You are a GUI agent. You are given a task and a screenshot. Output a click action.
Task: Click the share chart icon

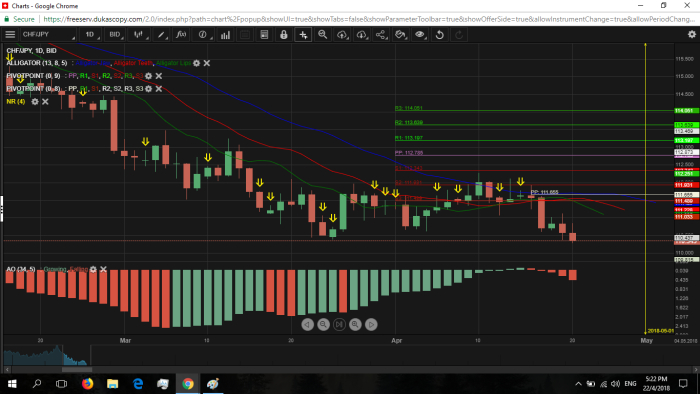click(381, 34)
